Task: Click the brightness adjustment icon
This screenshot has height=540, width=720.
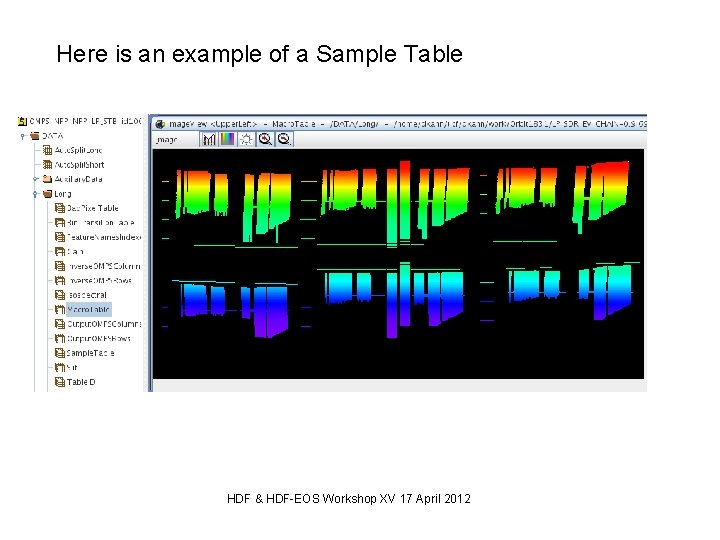Action: [x=246, y=139]
